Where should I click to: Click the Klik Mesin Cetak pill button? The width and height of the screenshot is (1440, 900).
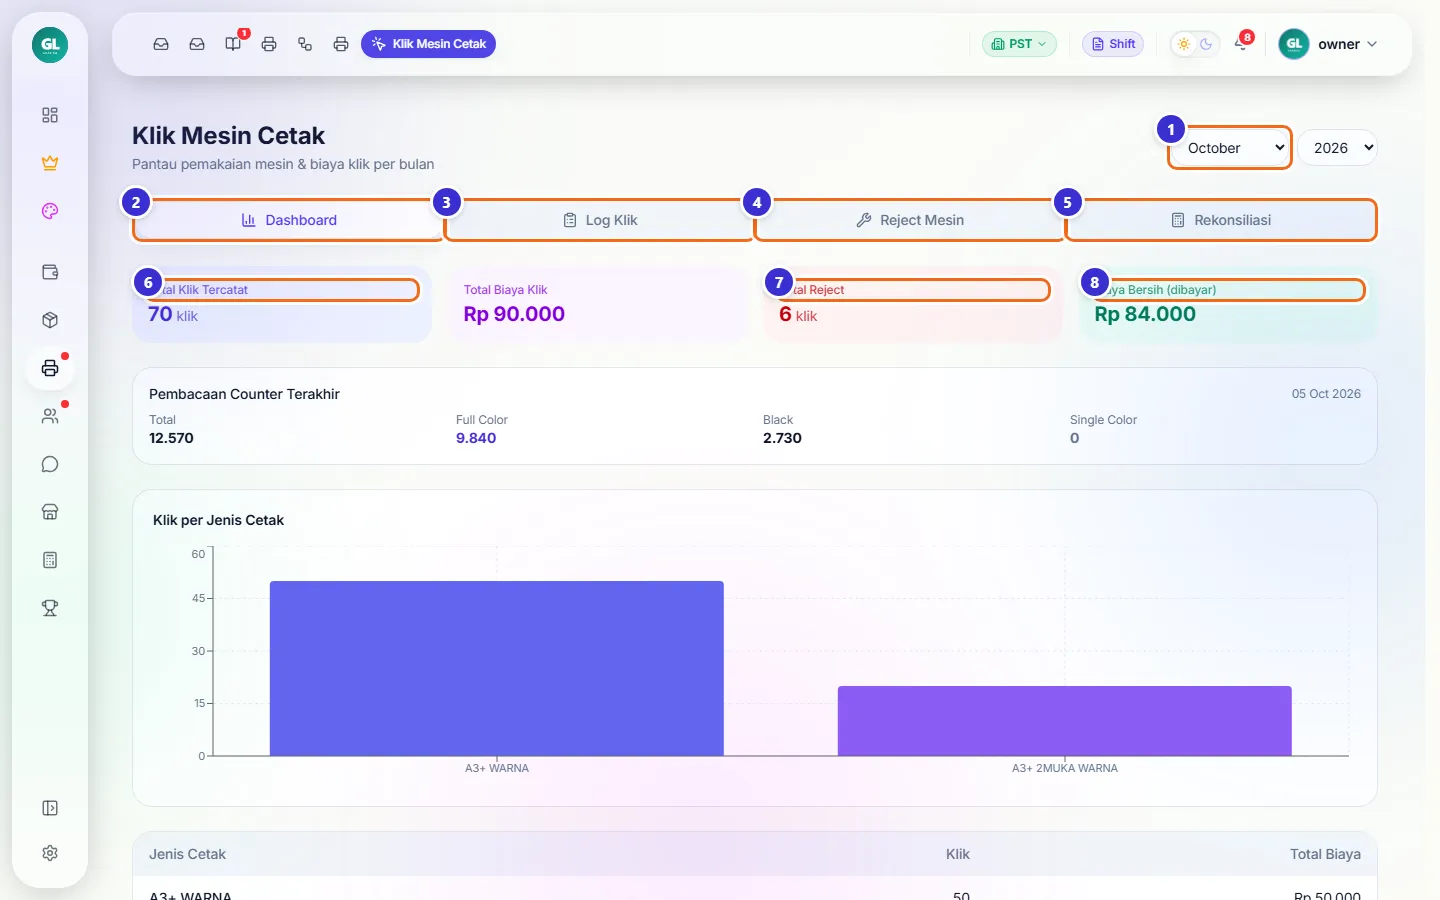pos(428,44)
